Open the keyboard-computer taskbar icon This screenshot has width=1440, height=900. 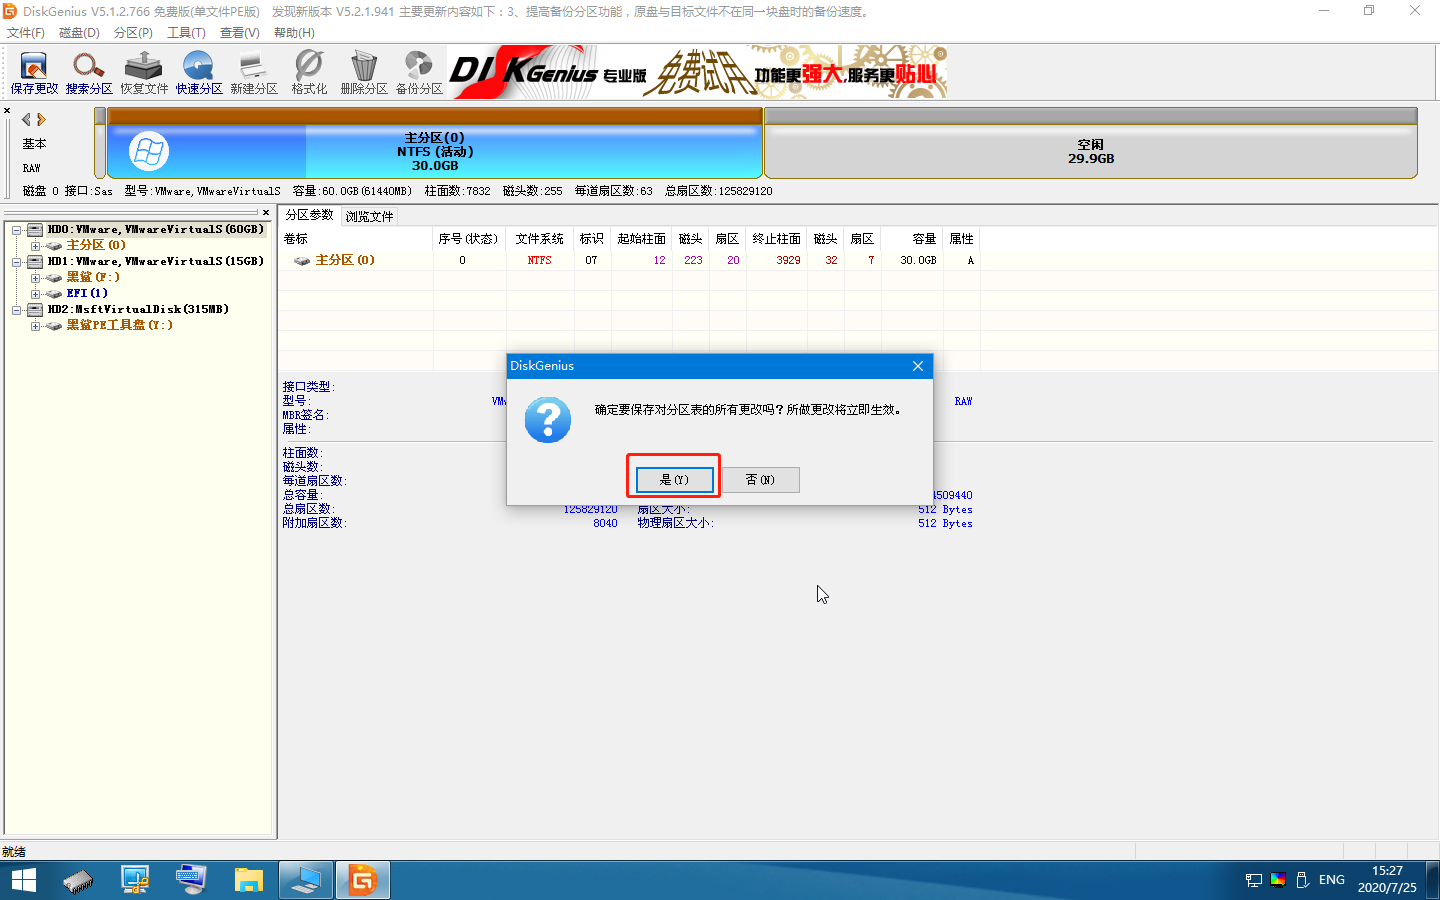point(191,880)
